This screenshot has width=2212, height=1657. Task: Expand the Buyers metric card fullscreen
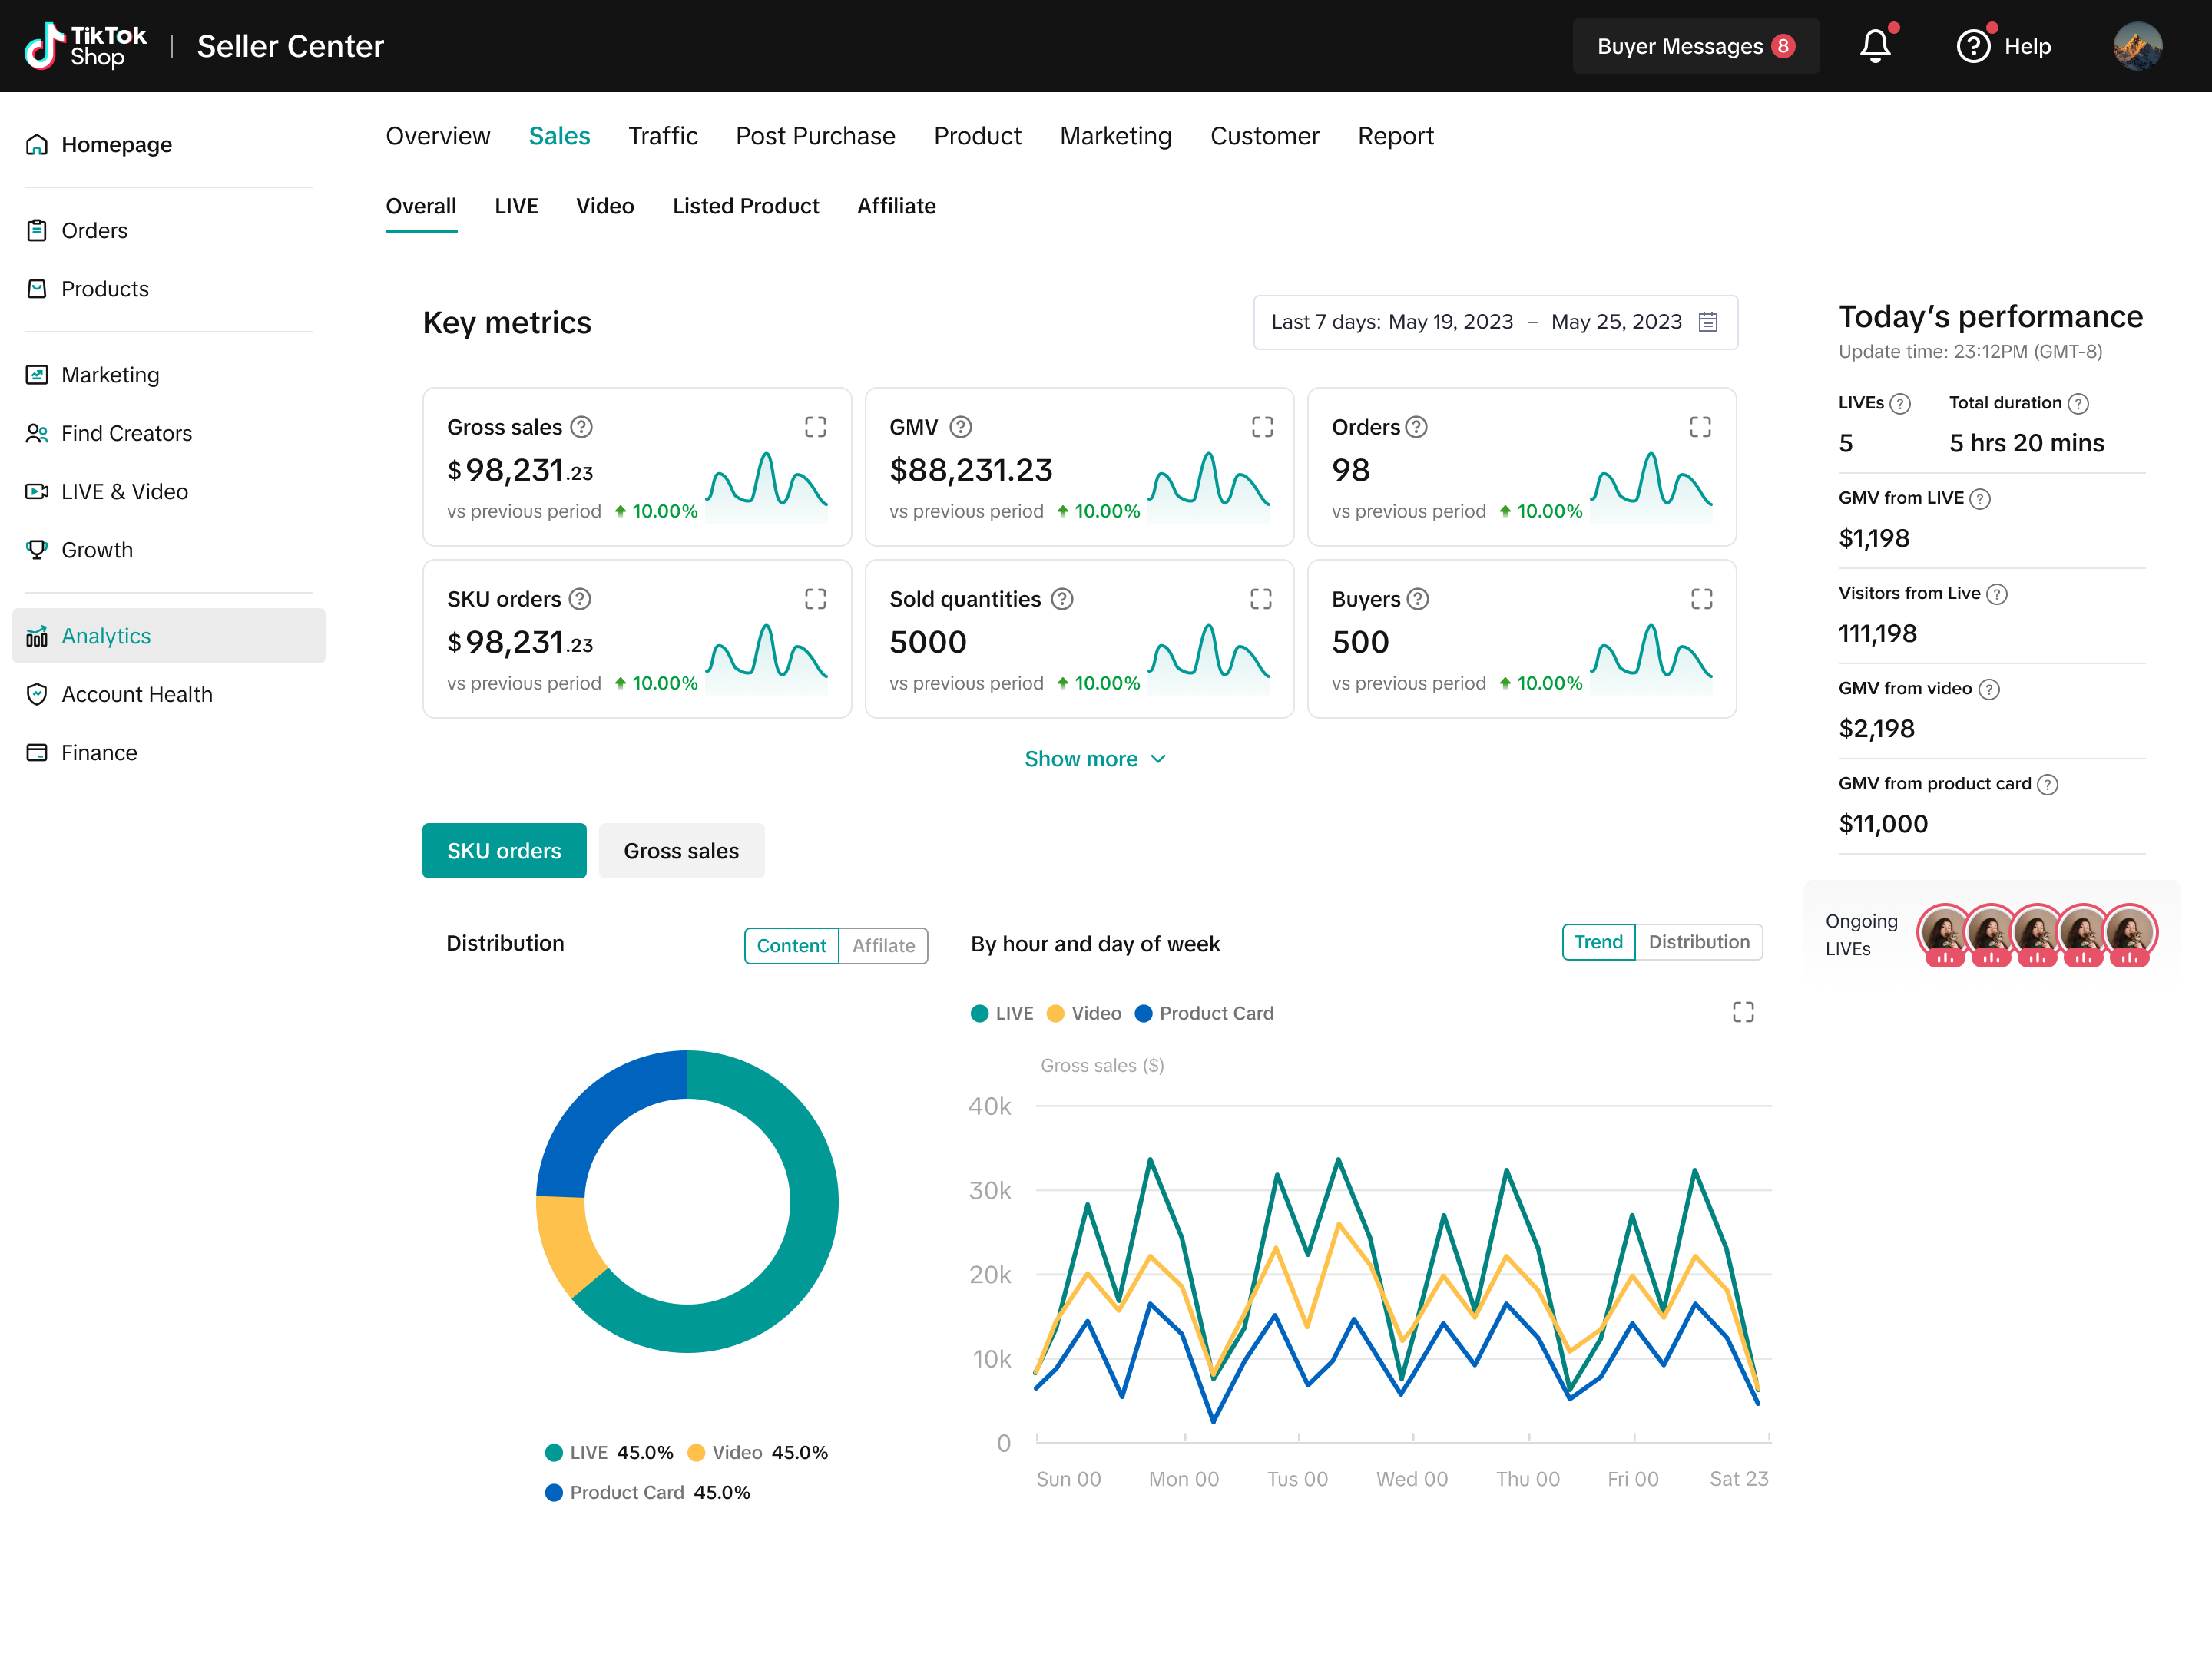pyautogui.click(x=1701, y=599)
